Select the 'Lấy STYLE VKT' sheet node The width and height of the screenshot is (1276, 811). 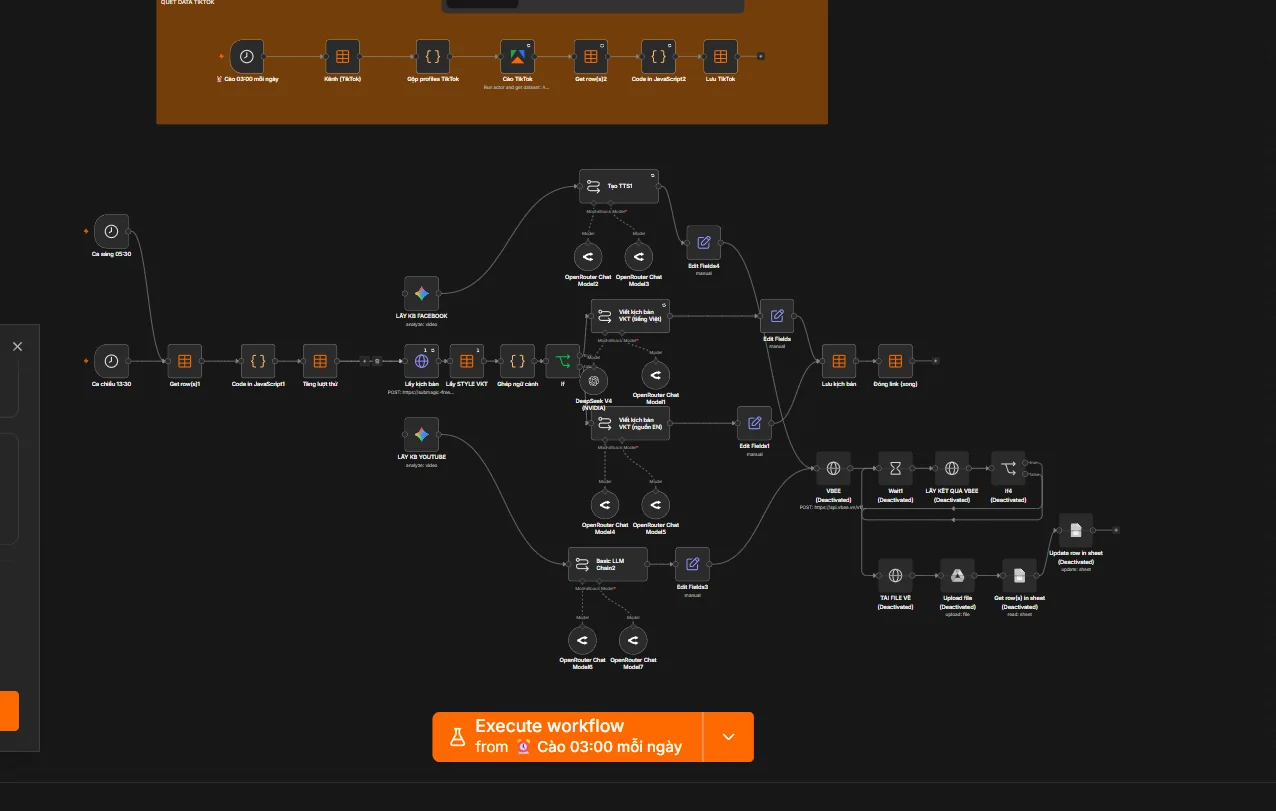click(467, 361)
